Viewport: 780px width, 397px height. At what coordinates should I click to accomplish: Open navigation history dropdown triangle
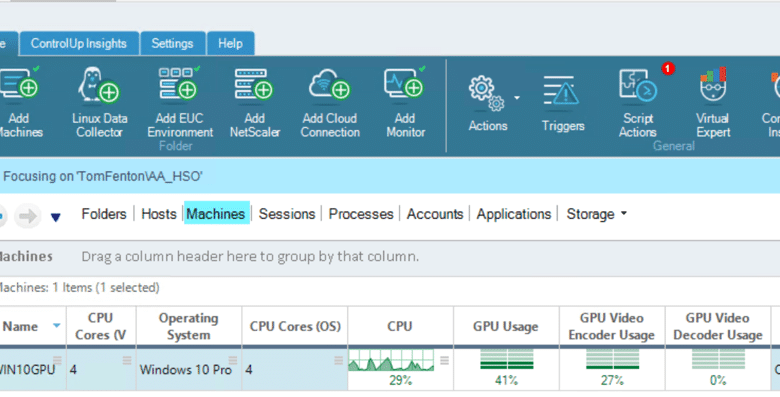click(x=56, y=217)
